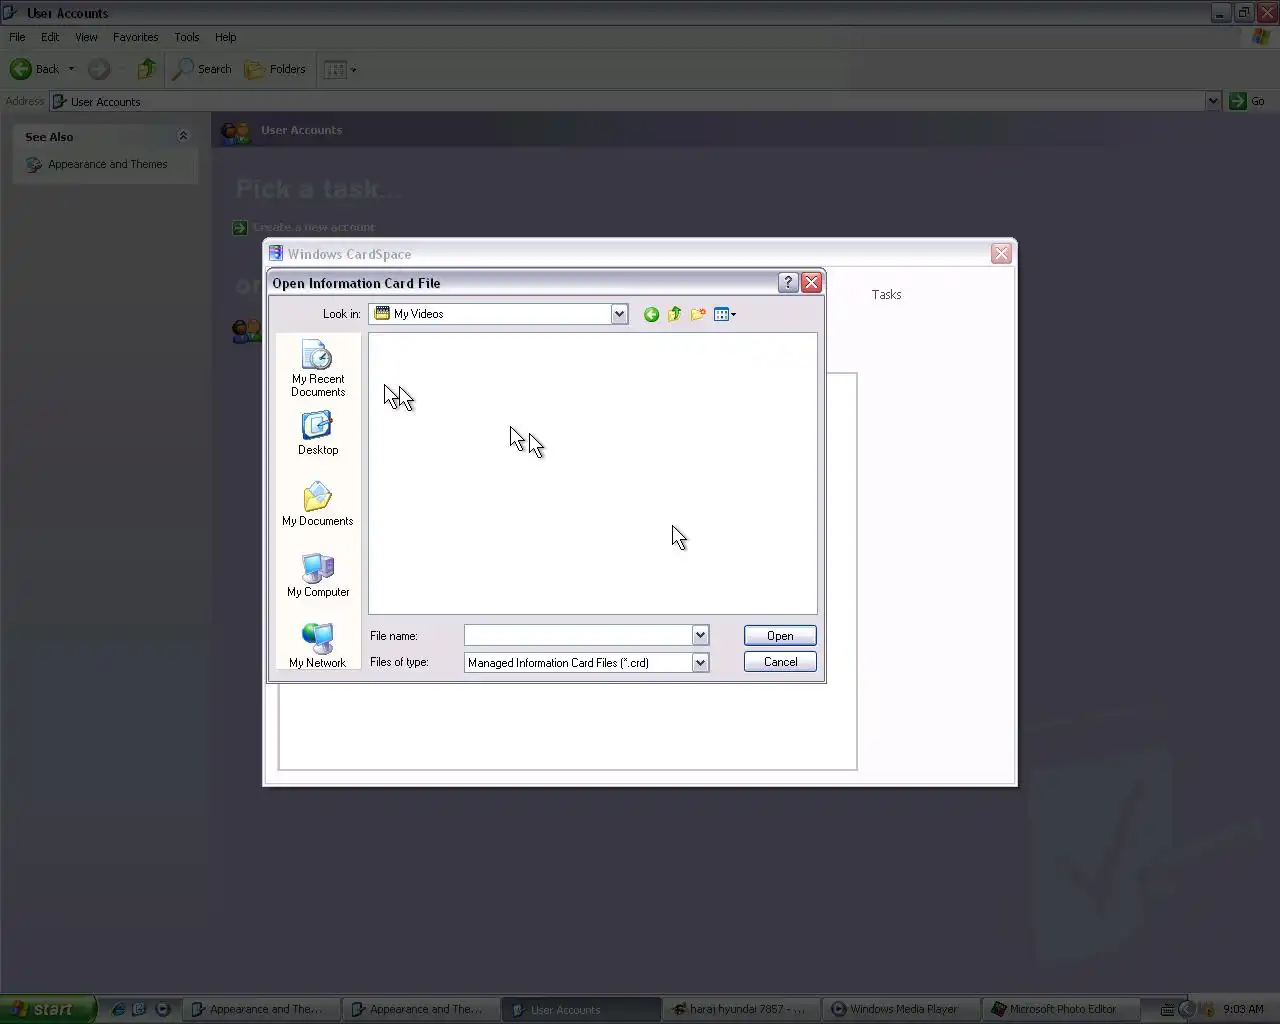Click the Forward toolbar button
Image resolution: width=1280 pixels, height=1024 pixels.
point(99,69)
